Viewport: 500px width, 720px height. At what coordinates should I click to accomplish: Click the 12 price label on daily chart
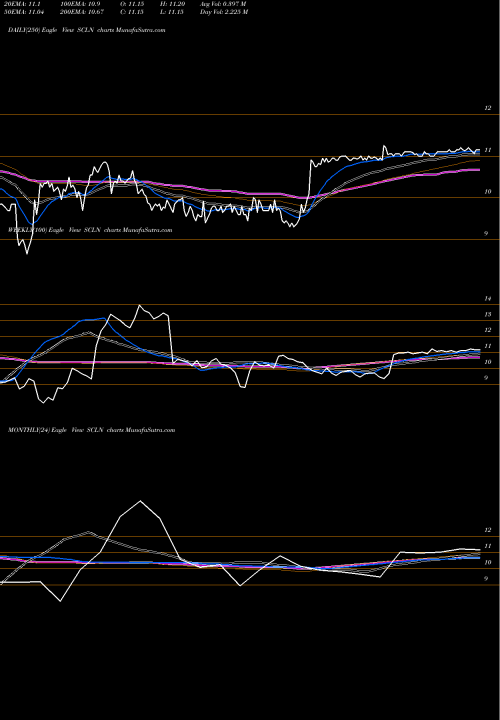(x=488, y=108)
